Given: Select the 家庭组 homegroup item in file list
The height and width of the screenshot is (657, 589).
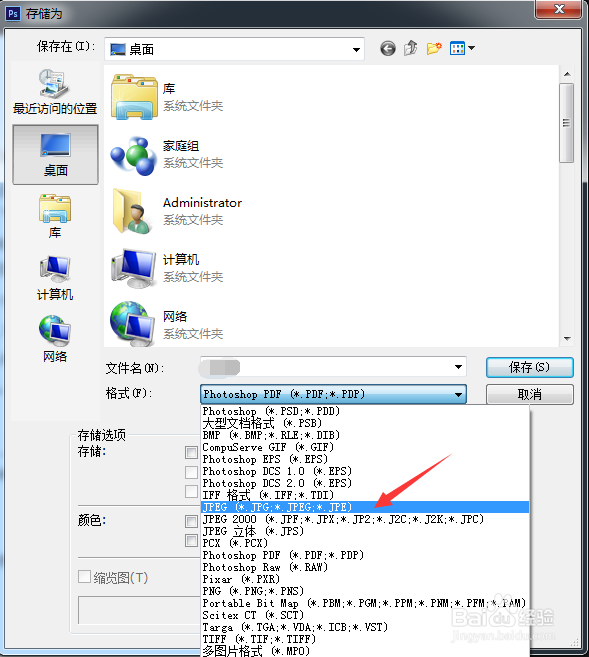Looking at the screenshot, I should 168,155.
